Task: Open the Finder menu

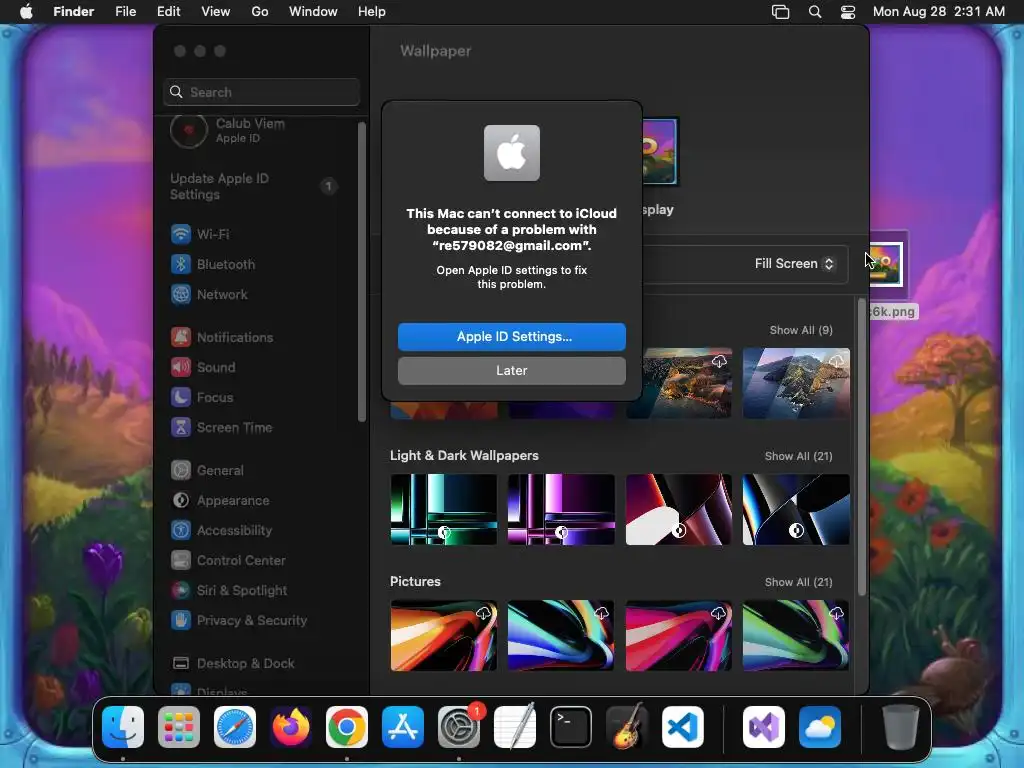Action: [x=74, y=12]
